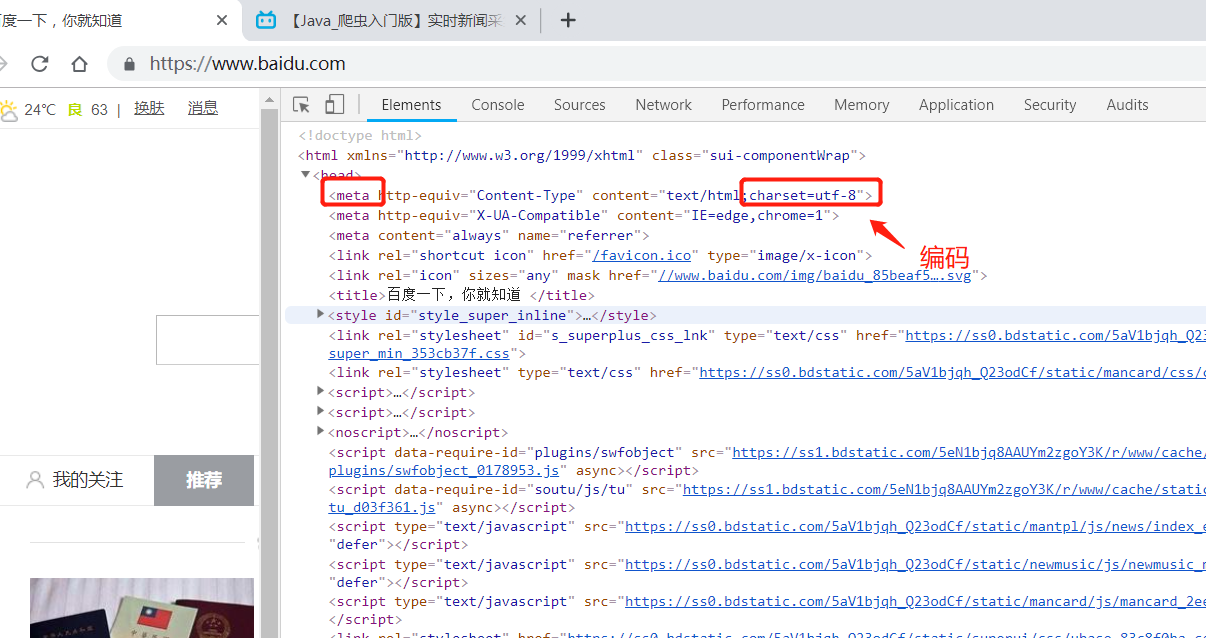Go to the browser home page icon

tap(80, 64)
